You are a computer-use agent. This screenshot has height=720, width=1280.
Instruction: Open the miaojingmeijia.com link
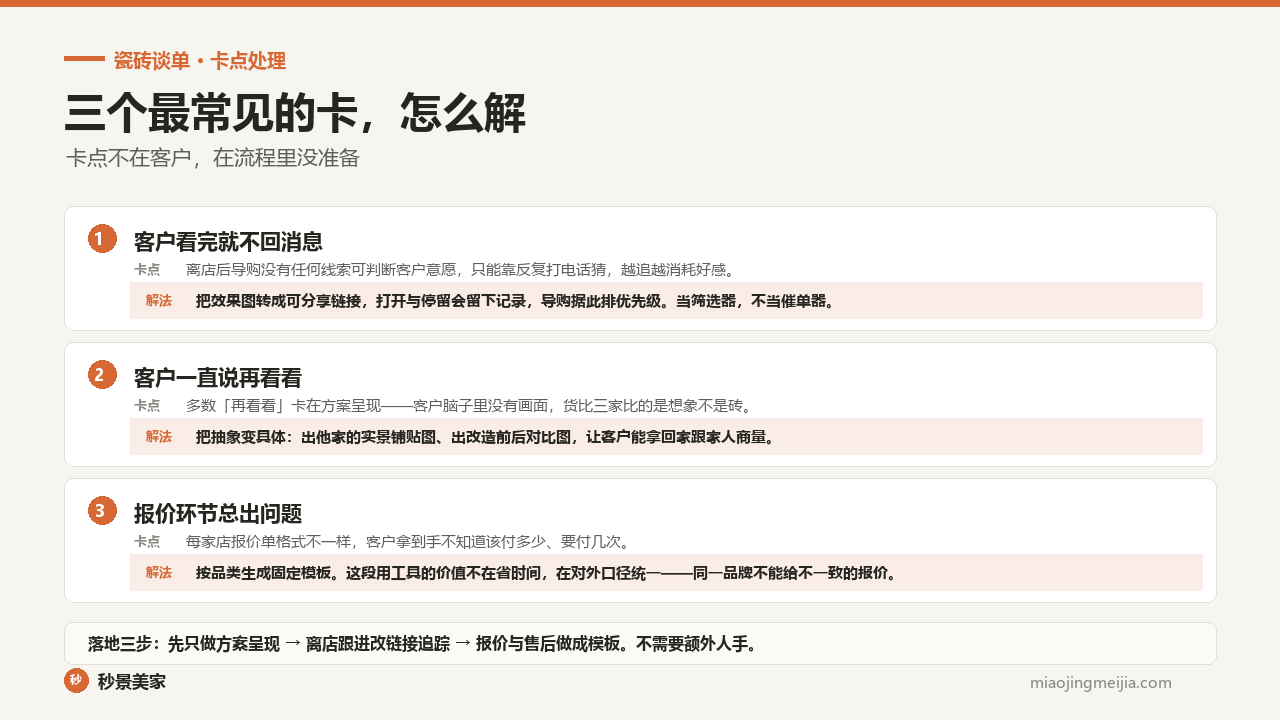(x=1100, y=683)
